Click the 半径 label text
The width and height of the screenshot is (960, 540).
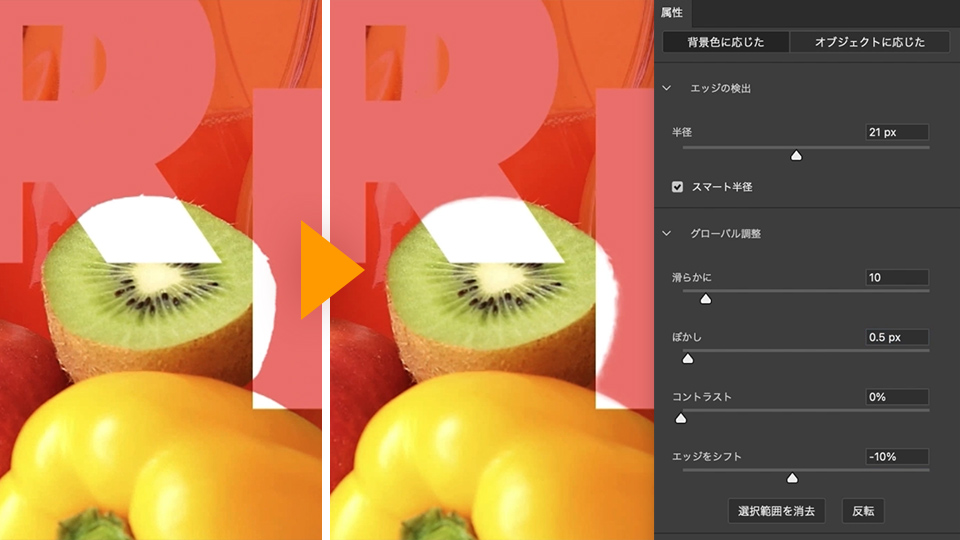click(682, 132)
